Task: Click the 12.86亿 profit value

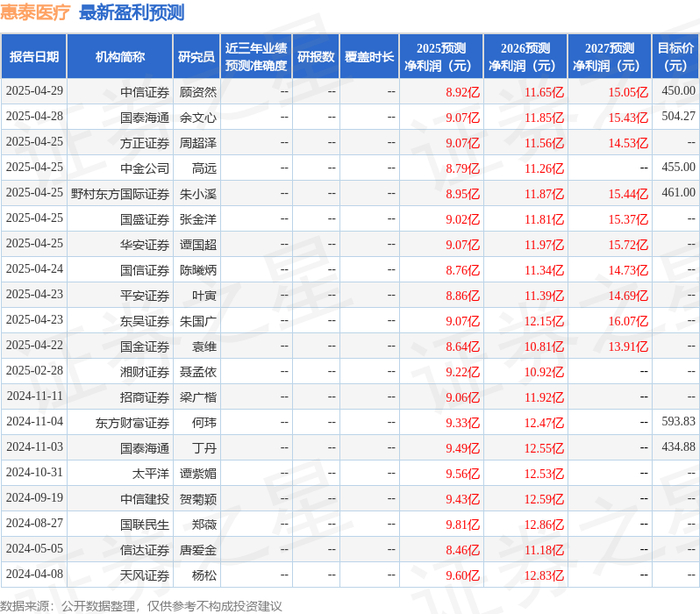Action: tap(544, 525)
